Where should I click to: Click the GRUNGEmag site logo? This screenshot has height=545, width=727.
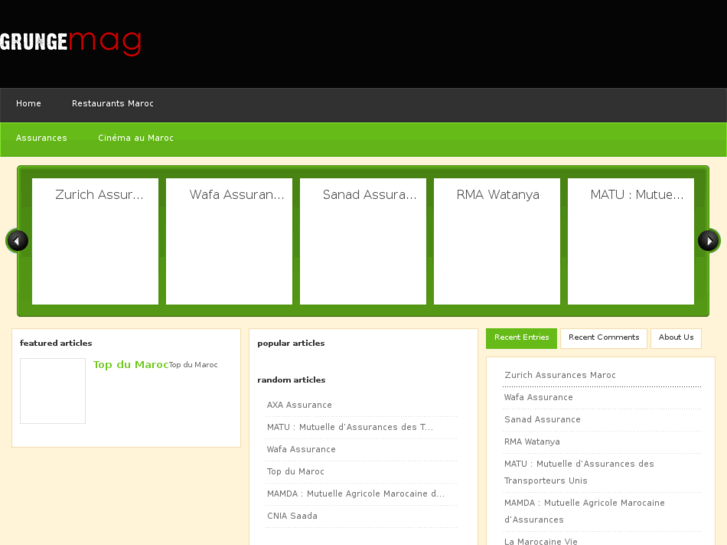click(71, 43)
